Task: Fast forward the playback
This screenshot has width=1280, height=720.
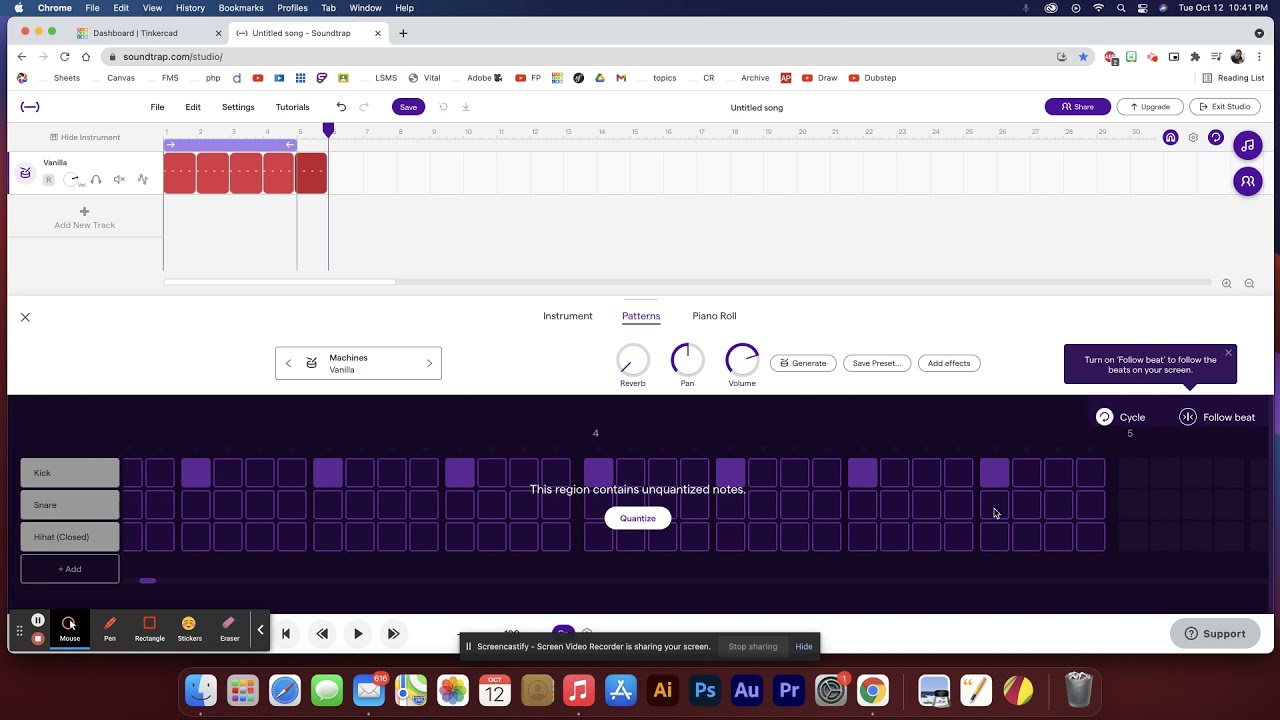Action: tap(394, 633)
